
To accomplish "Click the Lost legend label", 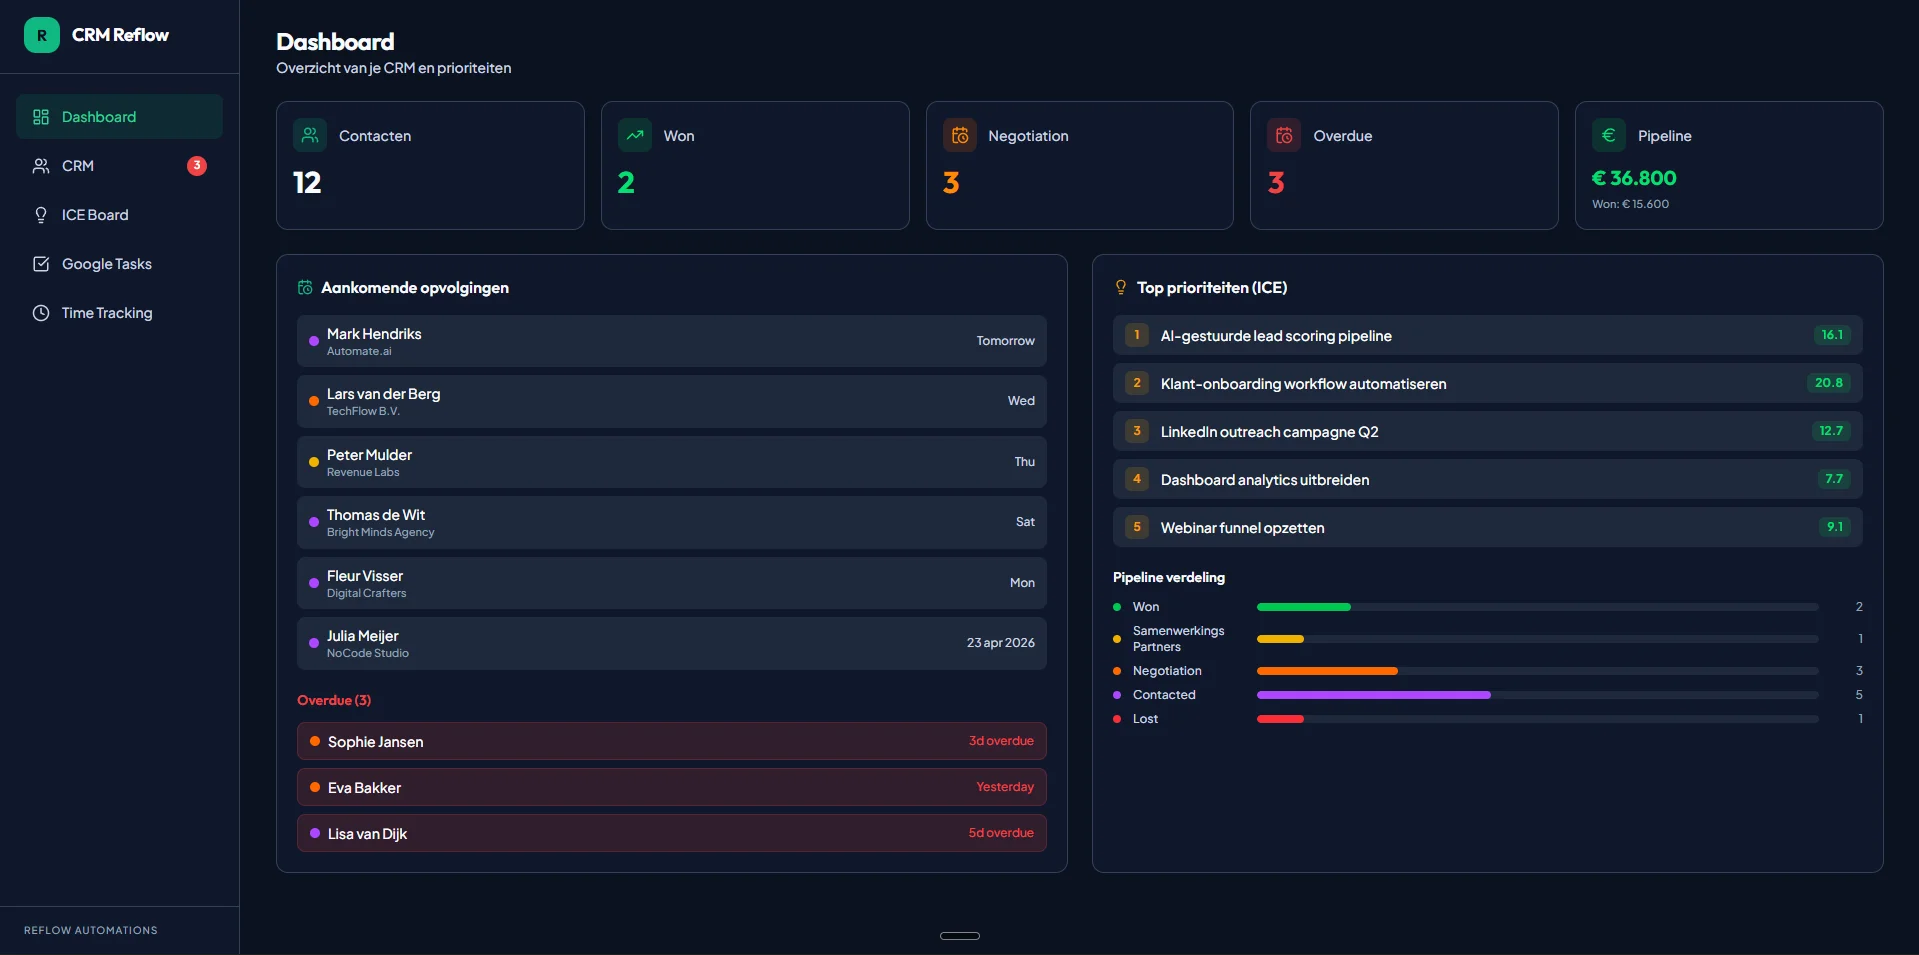I will pos(1145,719).
